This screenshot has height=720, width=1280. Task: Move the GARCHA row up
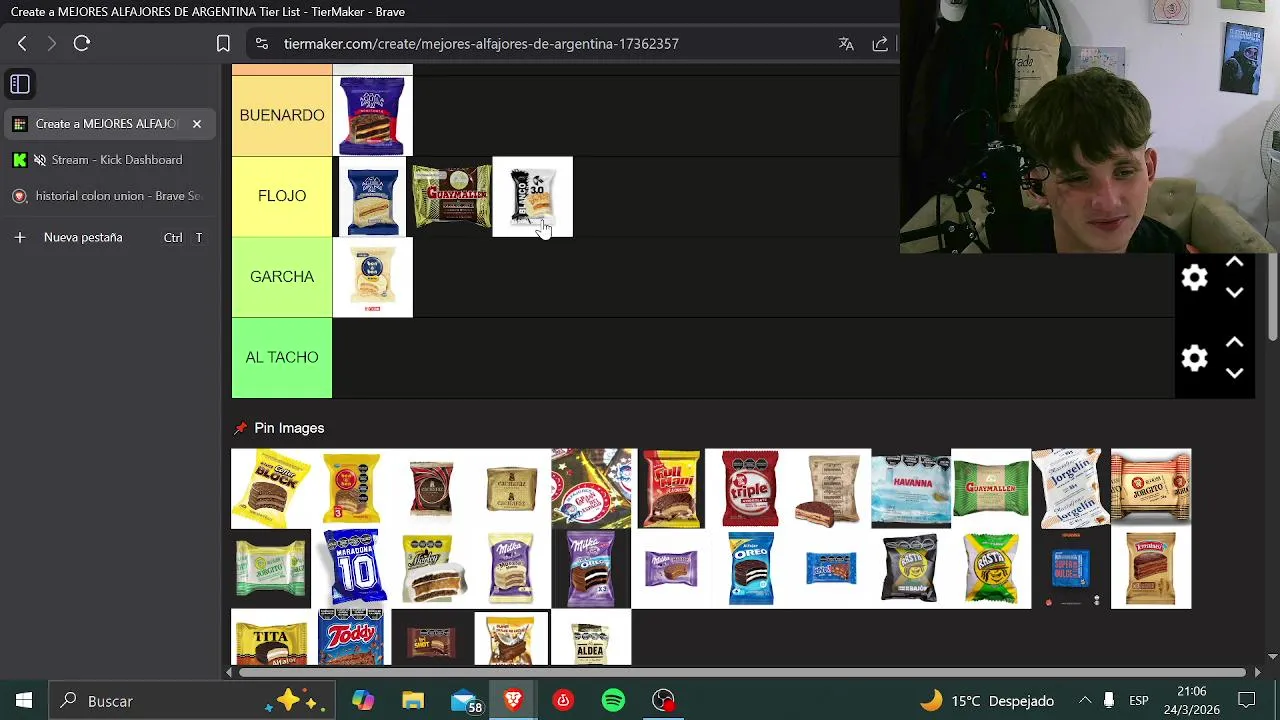(1234, 262)
